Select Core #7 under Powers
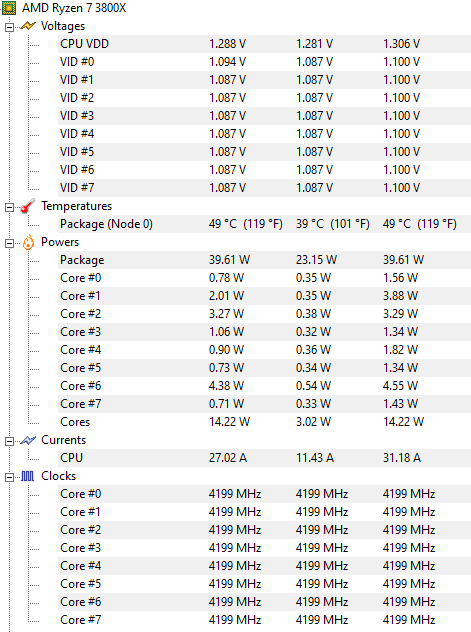The image size is (471, 632). coord(264,404)
